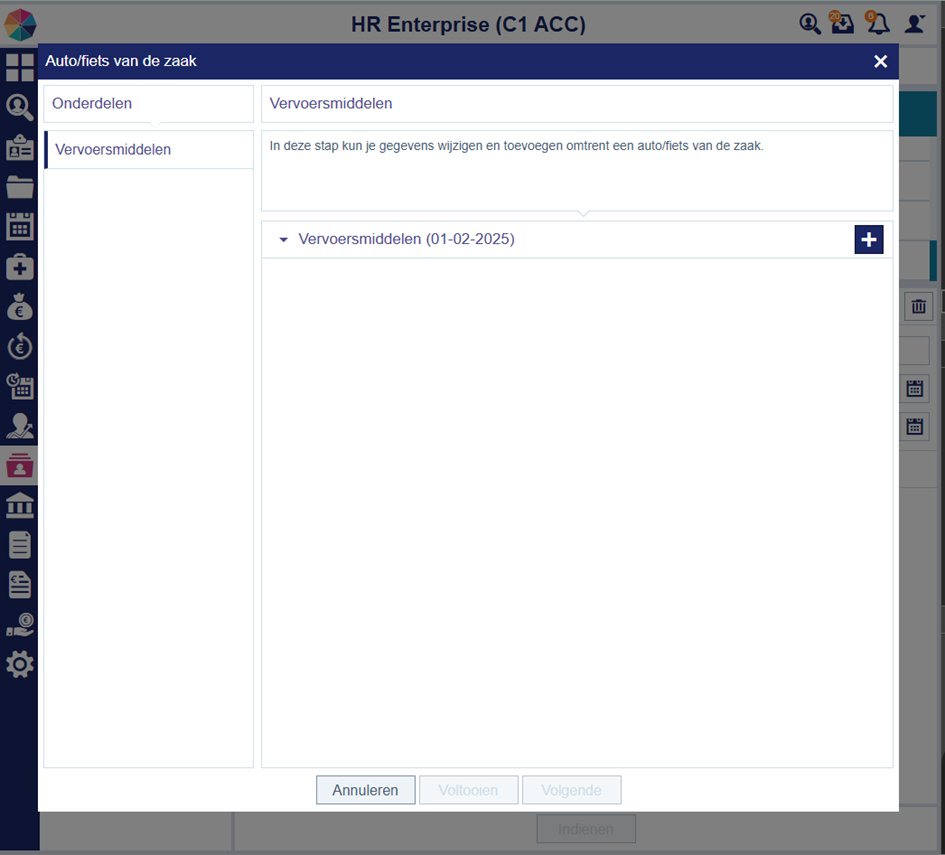
Task: Click the lower calendar picker icon behind dialog
Action: tap(915, 427)
